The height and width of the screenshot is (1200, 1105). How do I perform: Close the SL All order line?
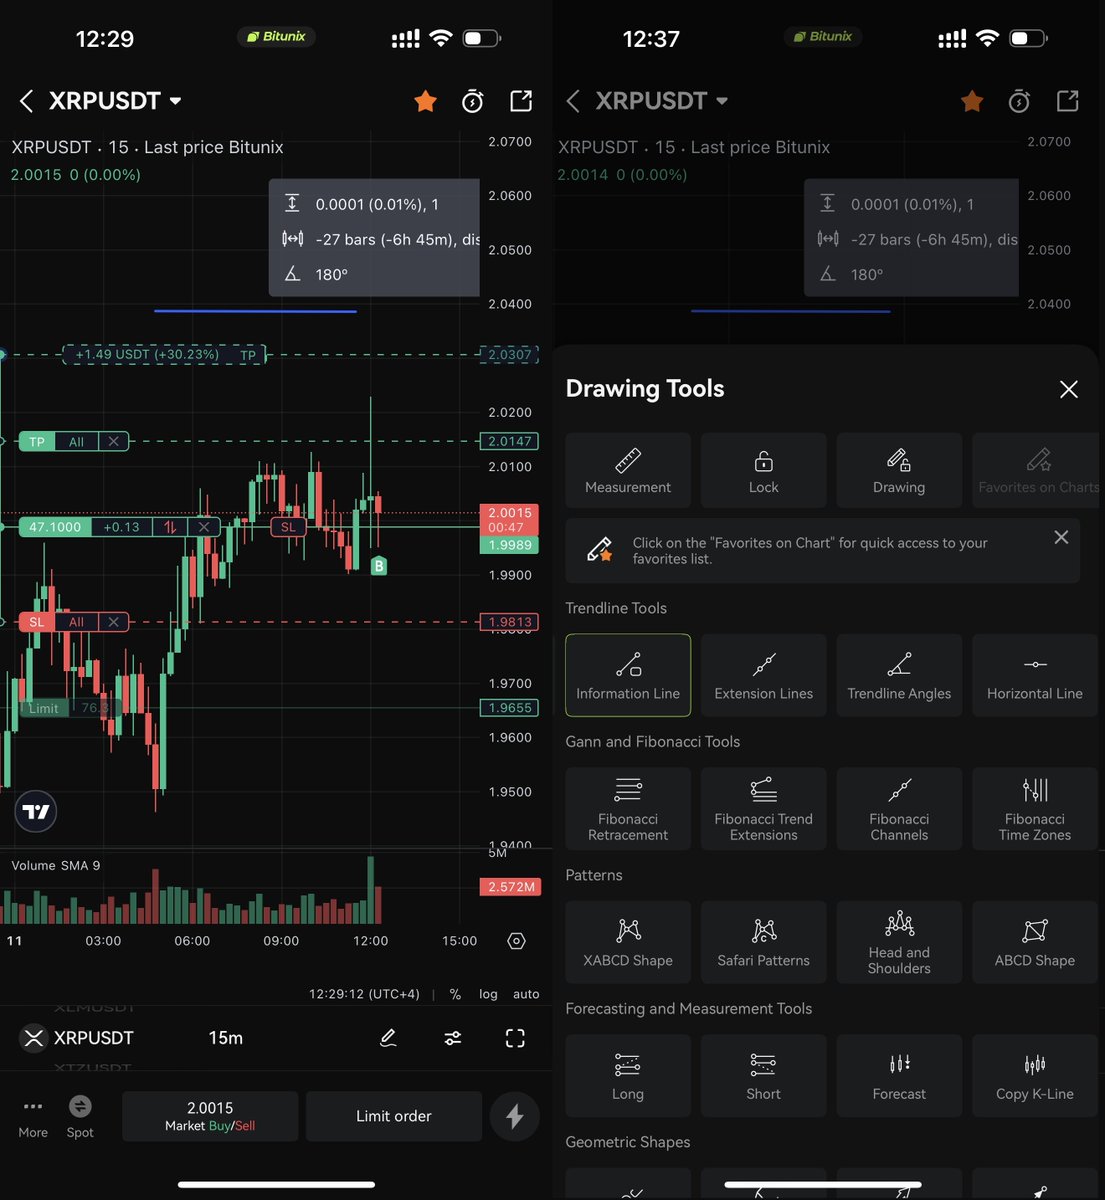114,622
